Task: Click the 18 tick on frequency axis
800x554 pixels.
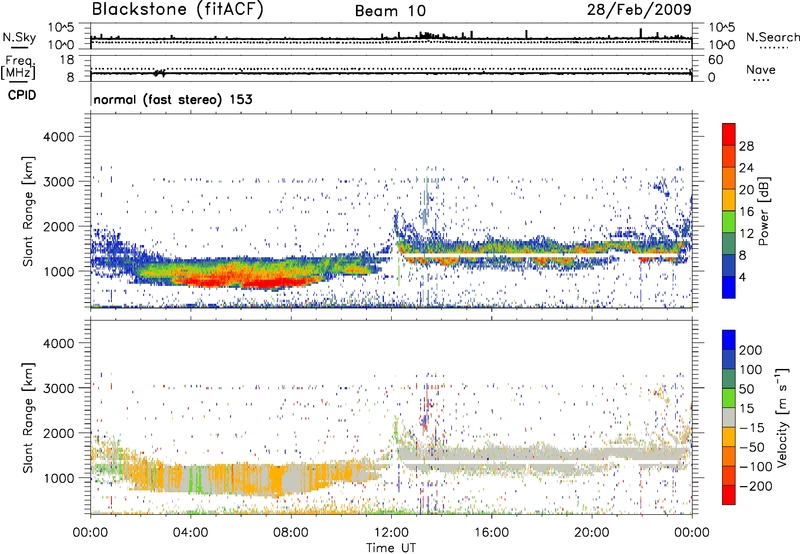Action: (x=67, y=60)
